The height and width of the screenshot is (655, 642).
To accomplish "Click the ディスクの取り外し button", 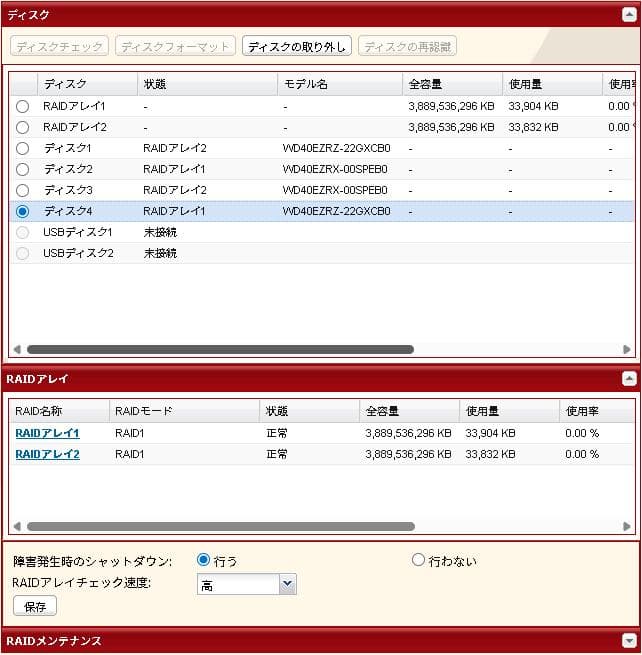I will point(296,47).
